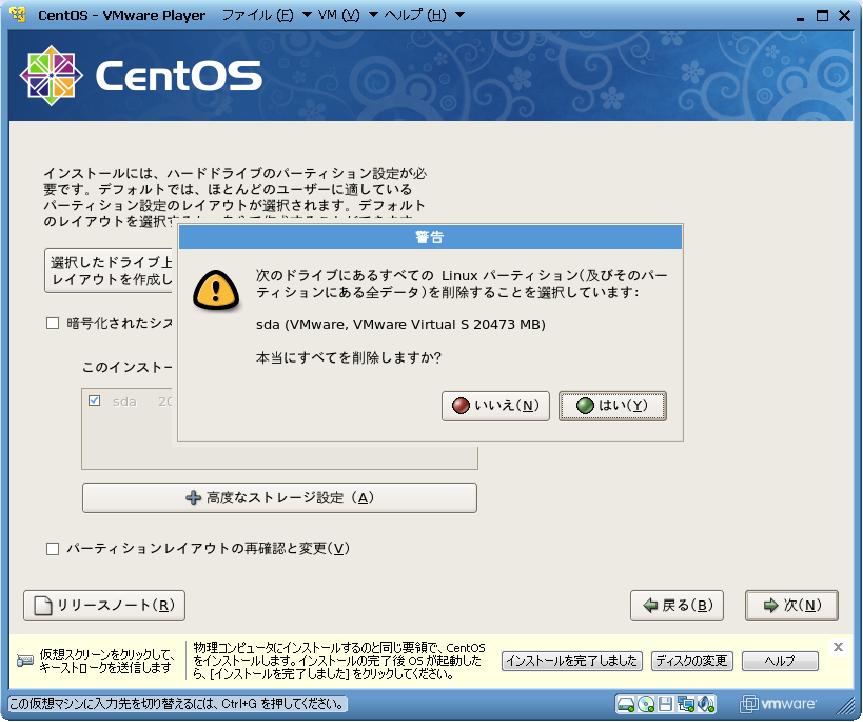Click the sound card status icon

tap(706, 703)
